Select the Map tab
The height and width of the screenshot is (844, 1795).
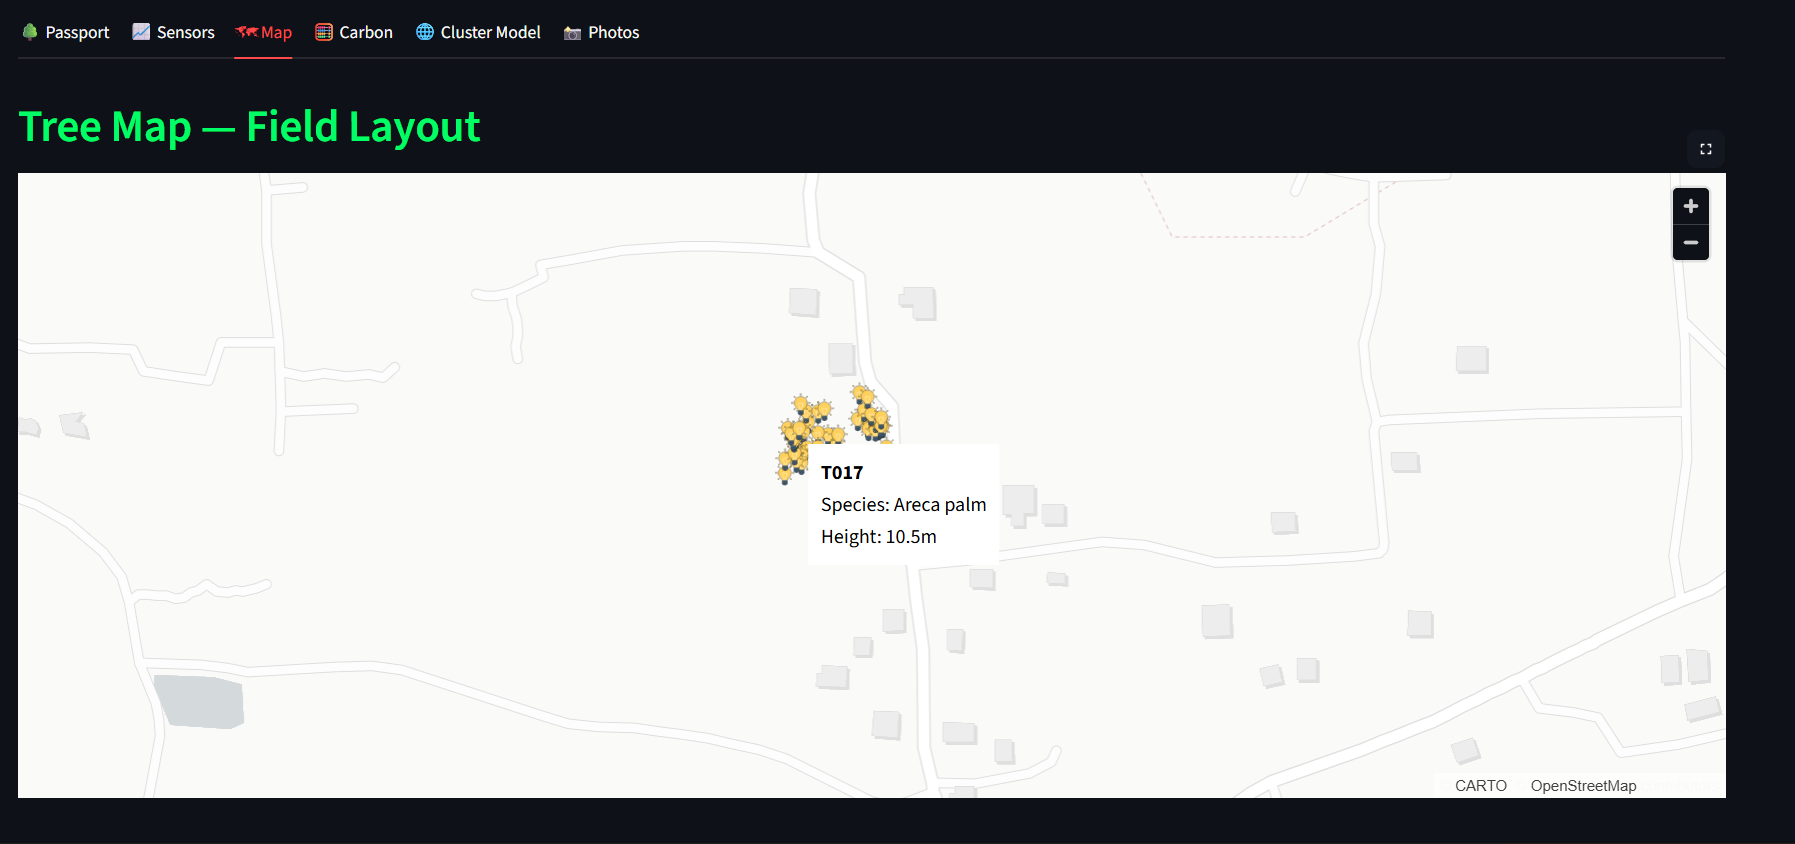pyautogui.click(x=263, y=32)
